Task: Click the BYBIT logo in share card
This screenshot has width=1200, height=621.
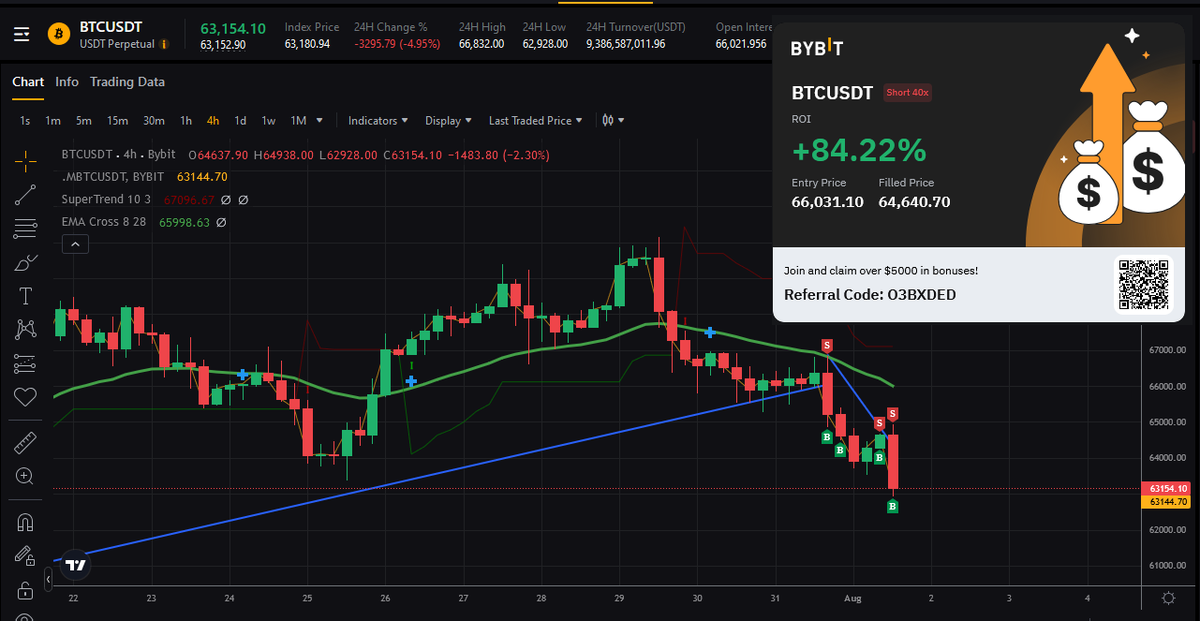Action: point(817,48)
